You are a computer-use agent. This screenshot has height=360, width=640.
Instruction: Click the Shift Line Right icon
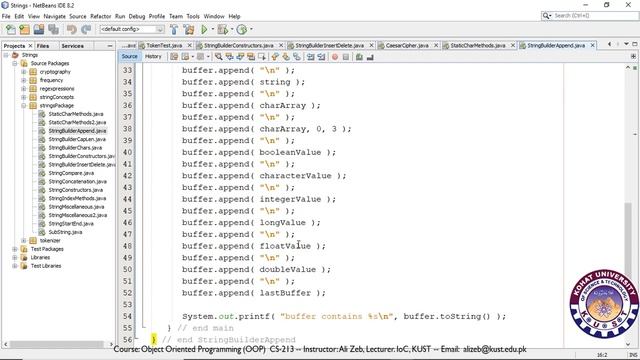click(x=321, y=57)
